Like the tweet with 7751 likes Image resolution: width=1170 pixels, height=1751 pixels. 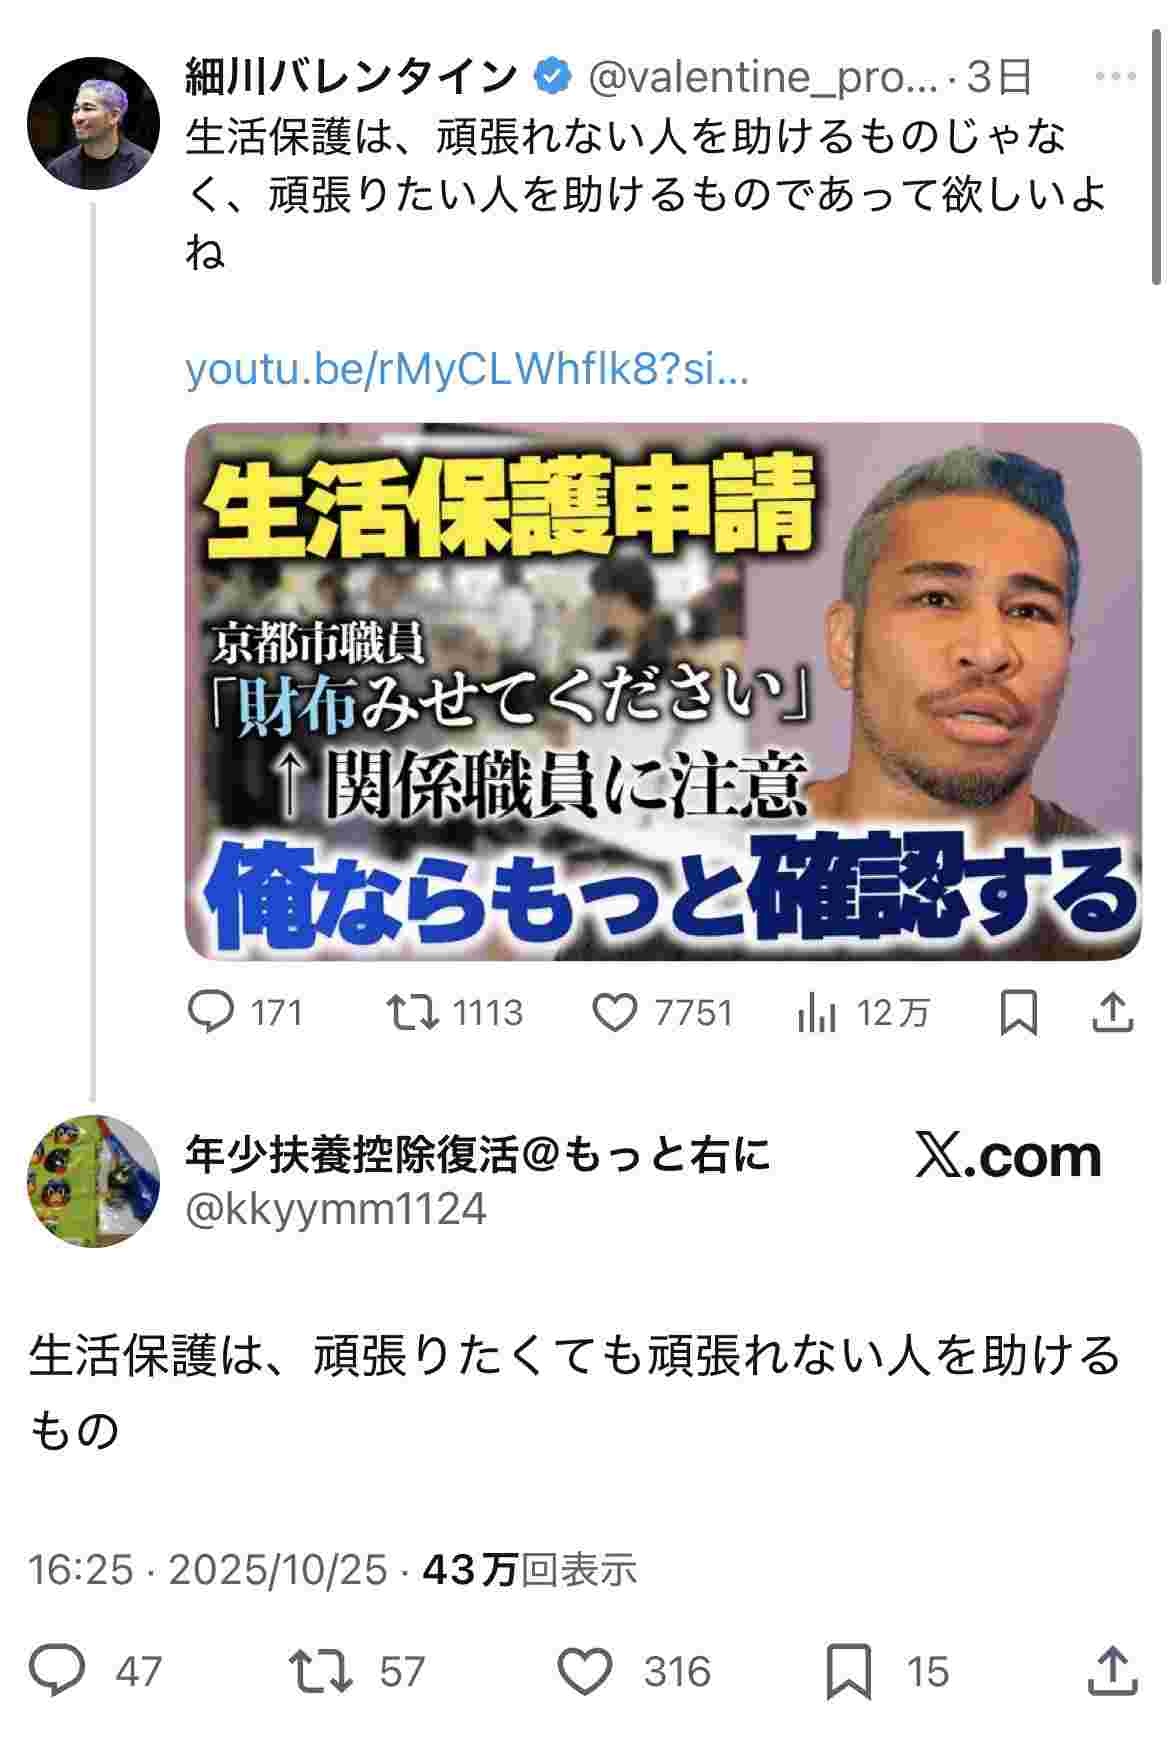point(615,1012)
